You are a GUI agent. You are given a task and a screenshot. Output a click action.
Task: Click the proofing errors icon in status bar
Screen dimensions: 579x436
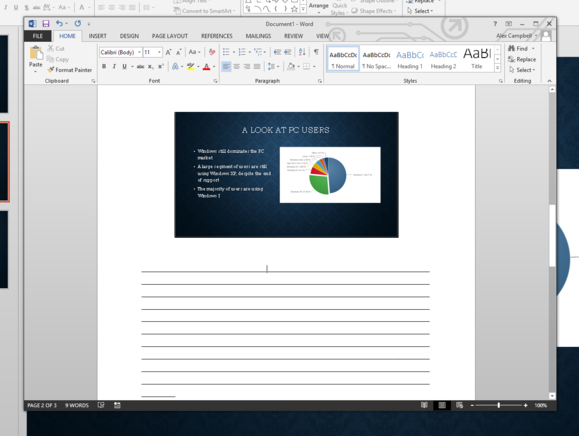click(x=101, y=405)
